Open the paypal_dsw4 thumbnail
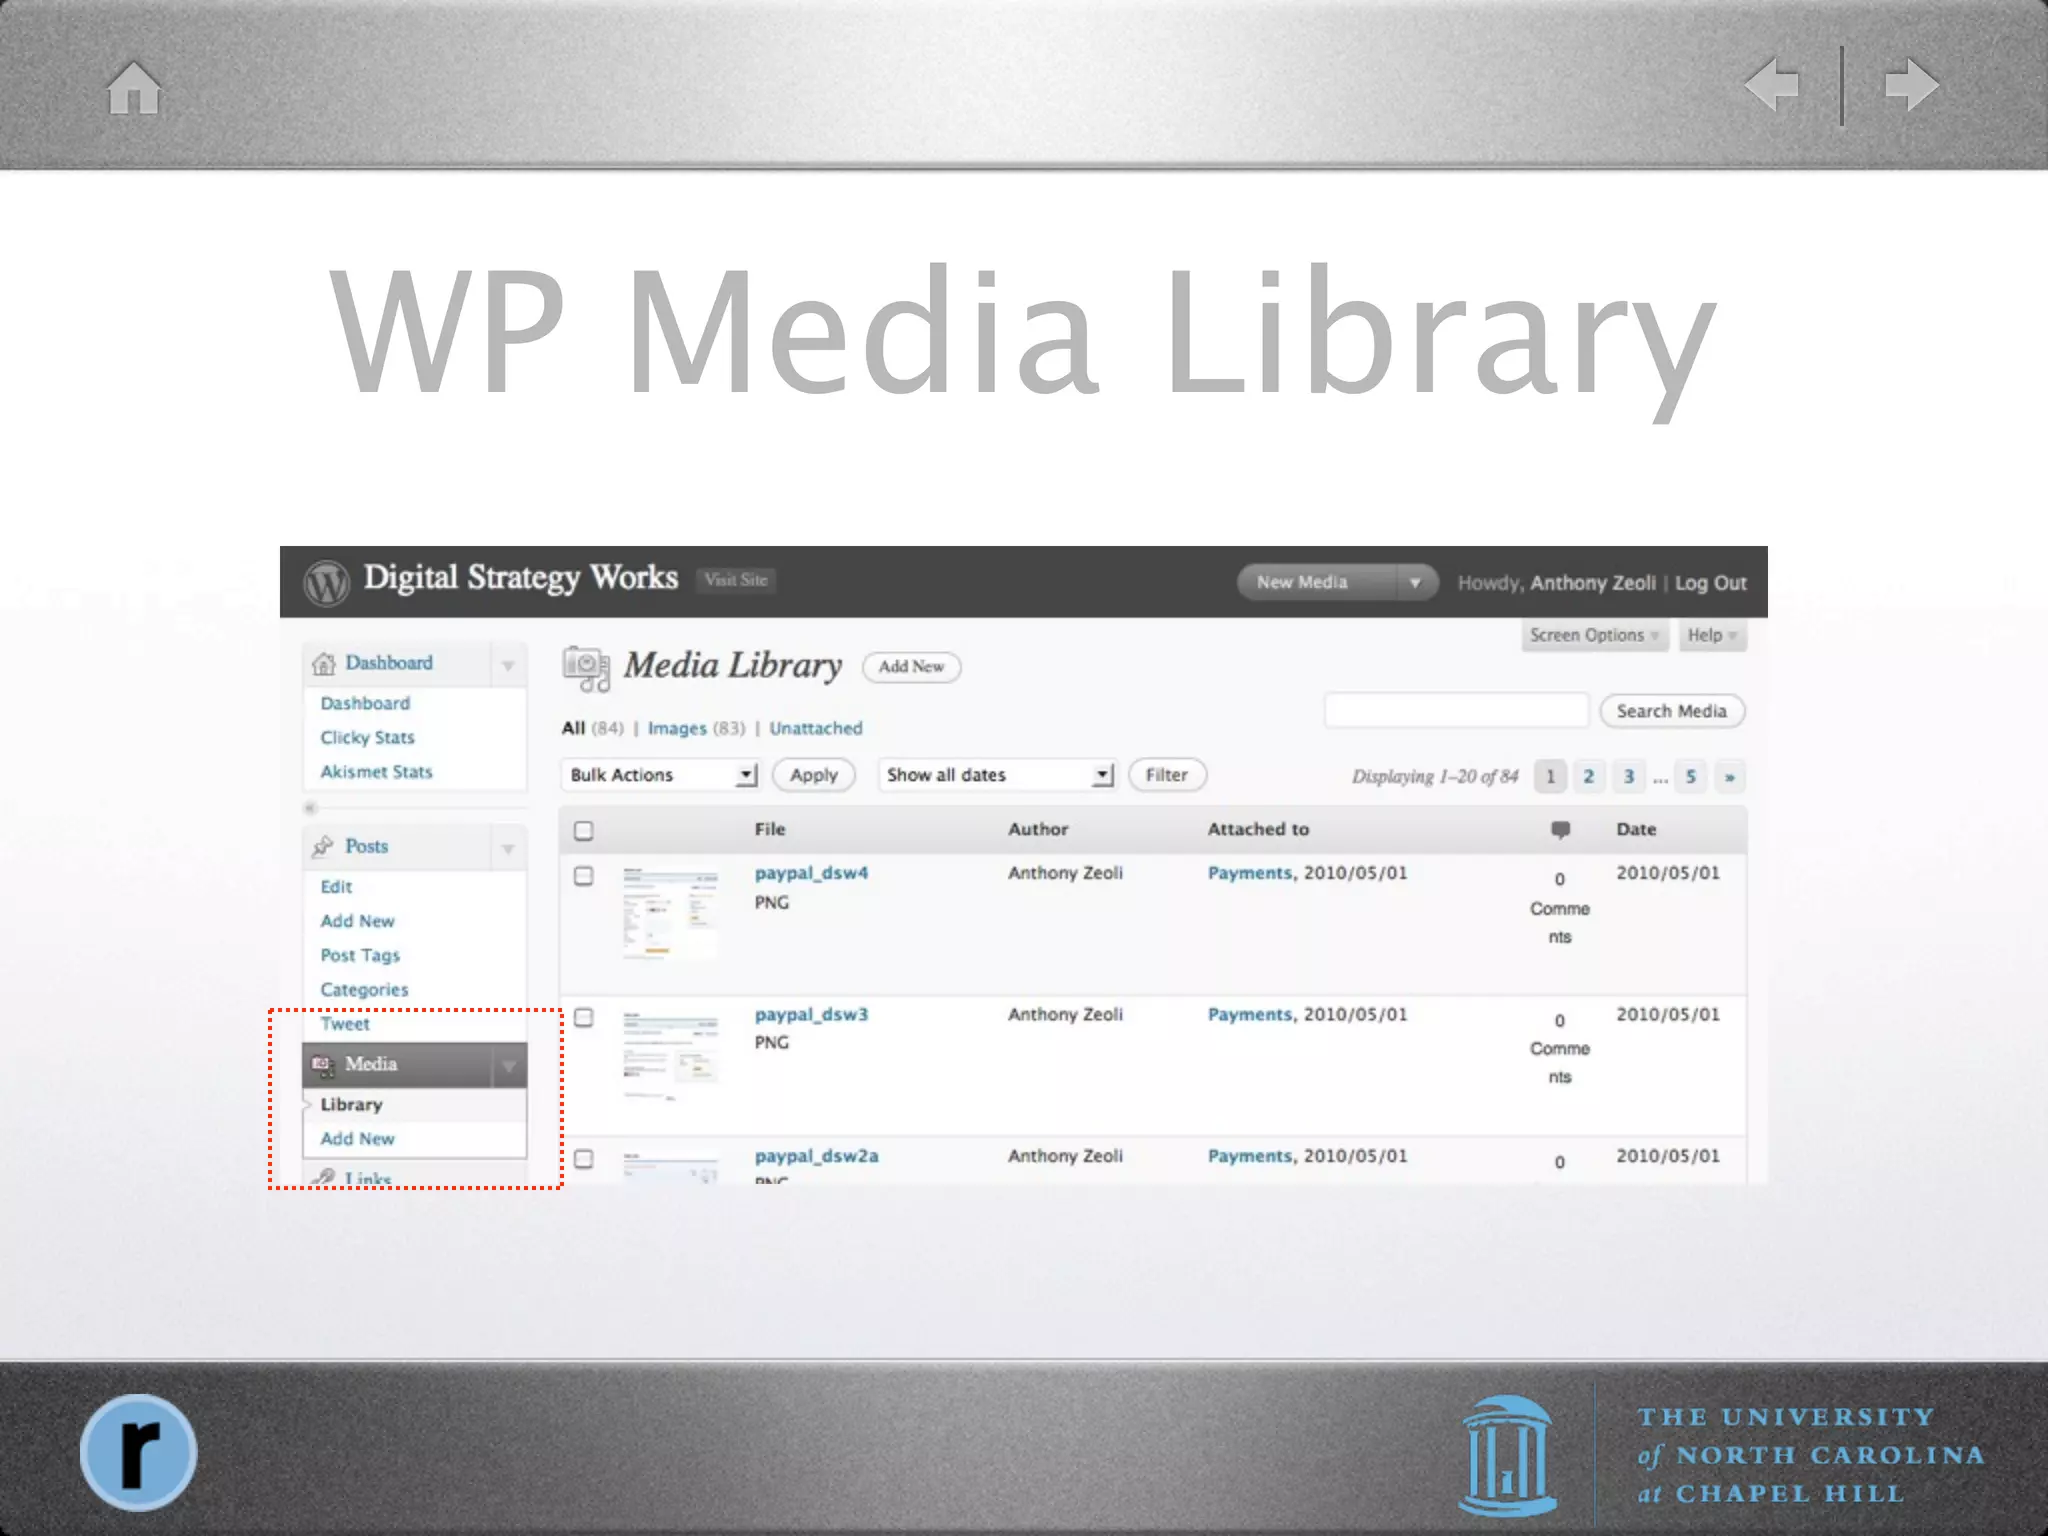 pos(670,914)
